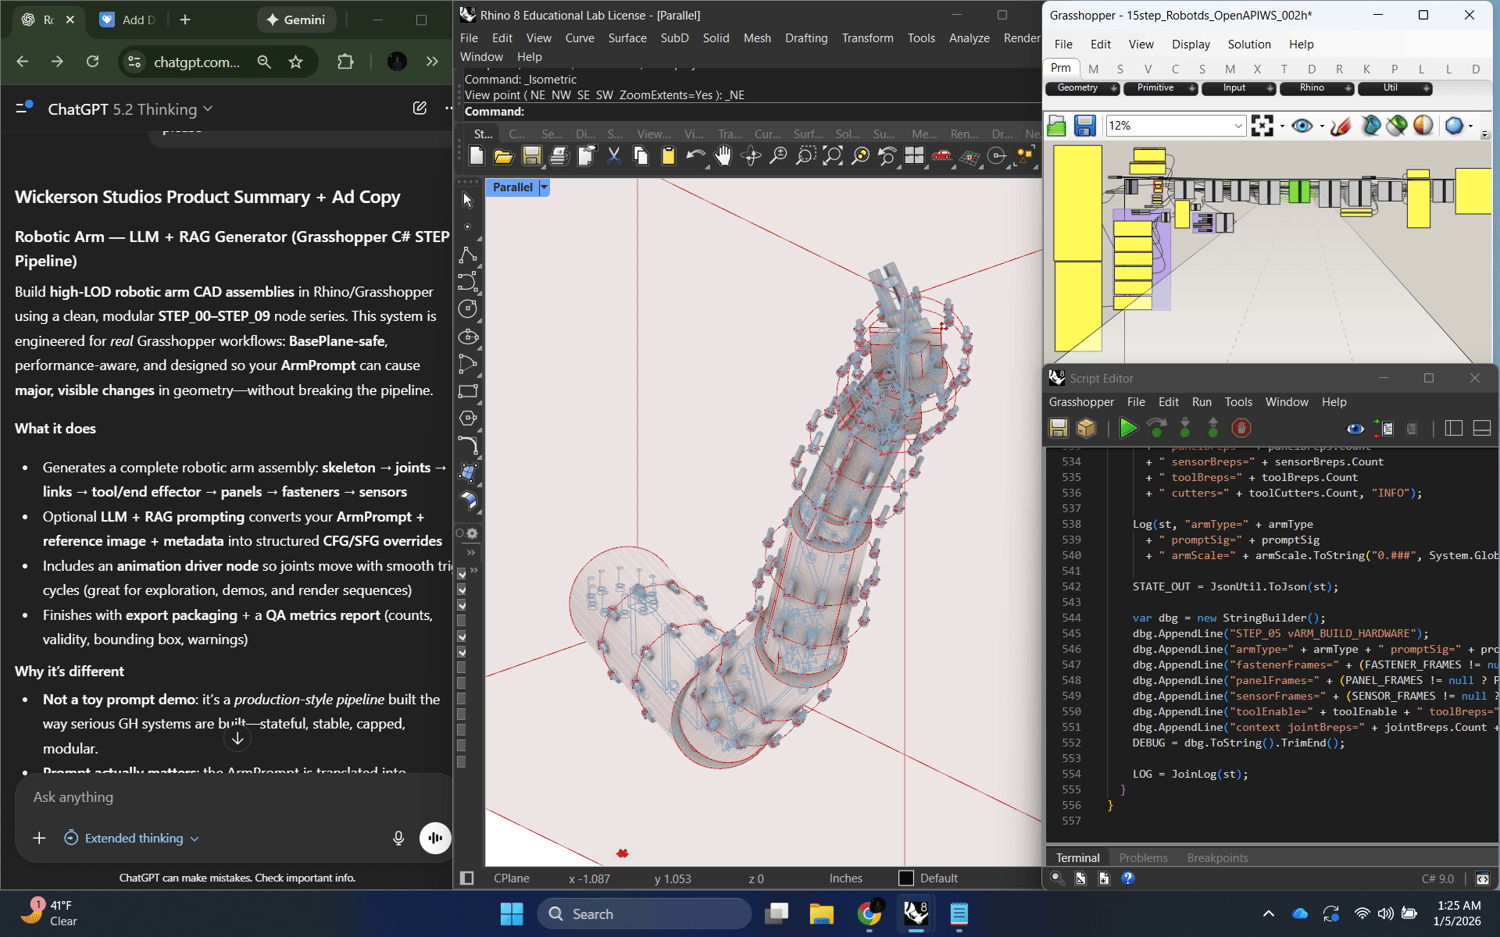Save the Grasshopper document with blue floppy icon

point(1085,126)
